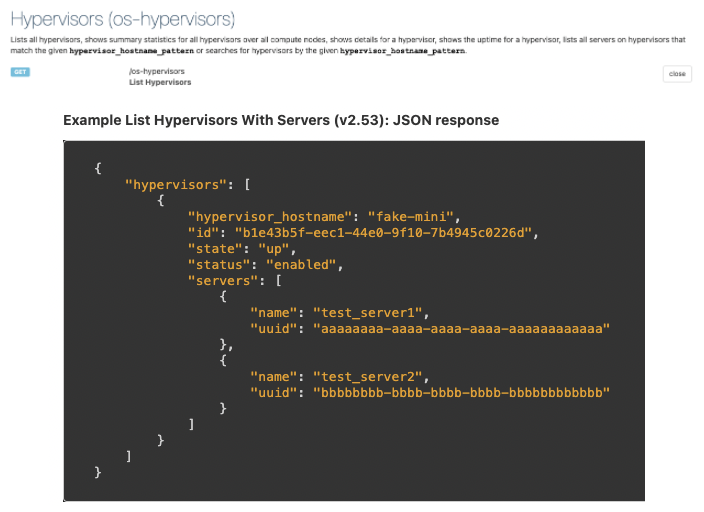
Task: Open the /os-hypervisors endpoint path
Action: [157, 71]
